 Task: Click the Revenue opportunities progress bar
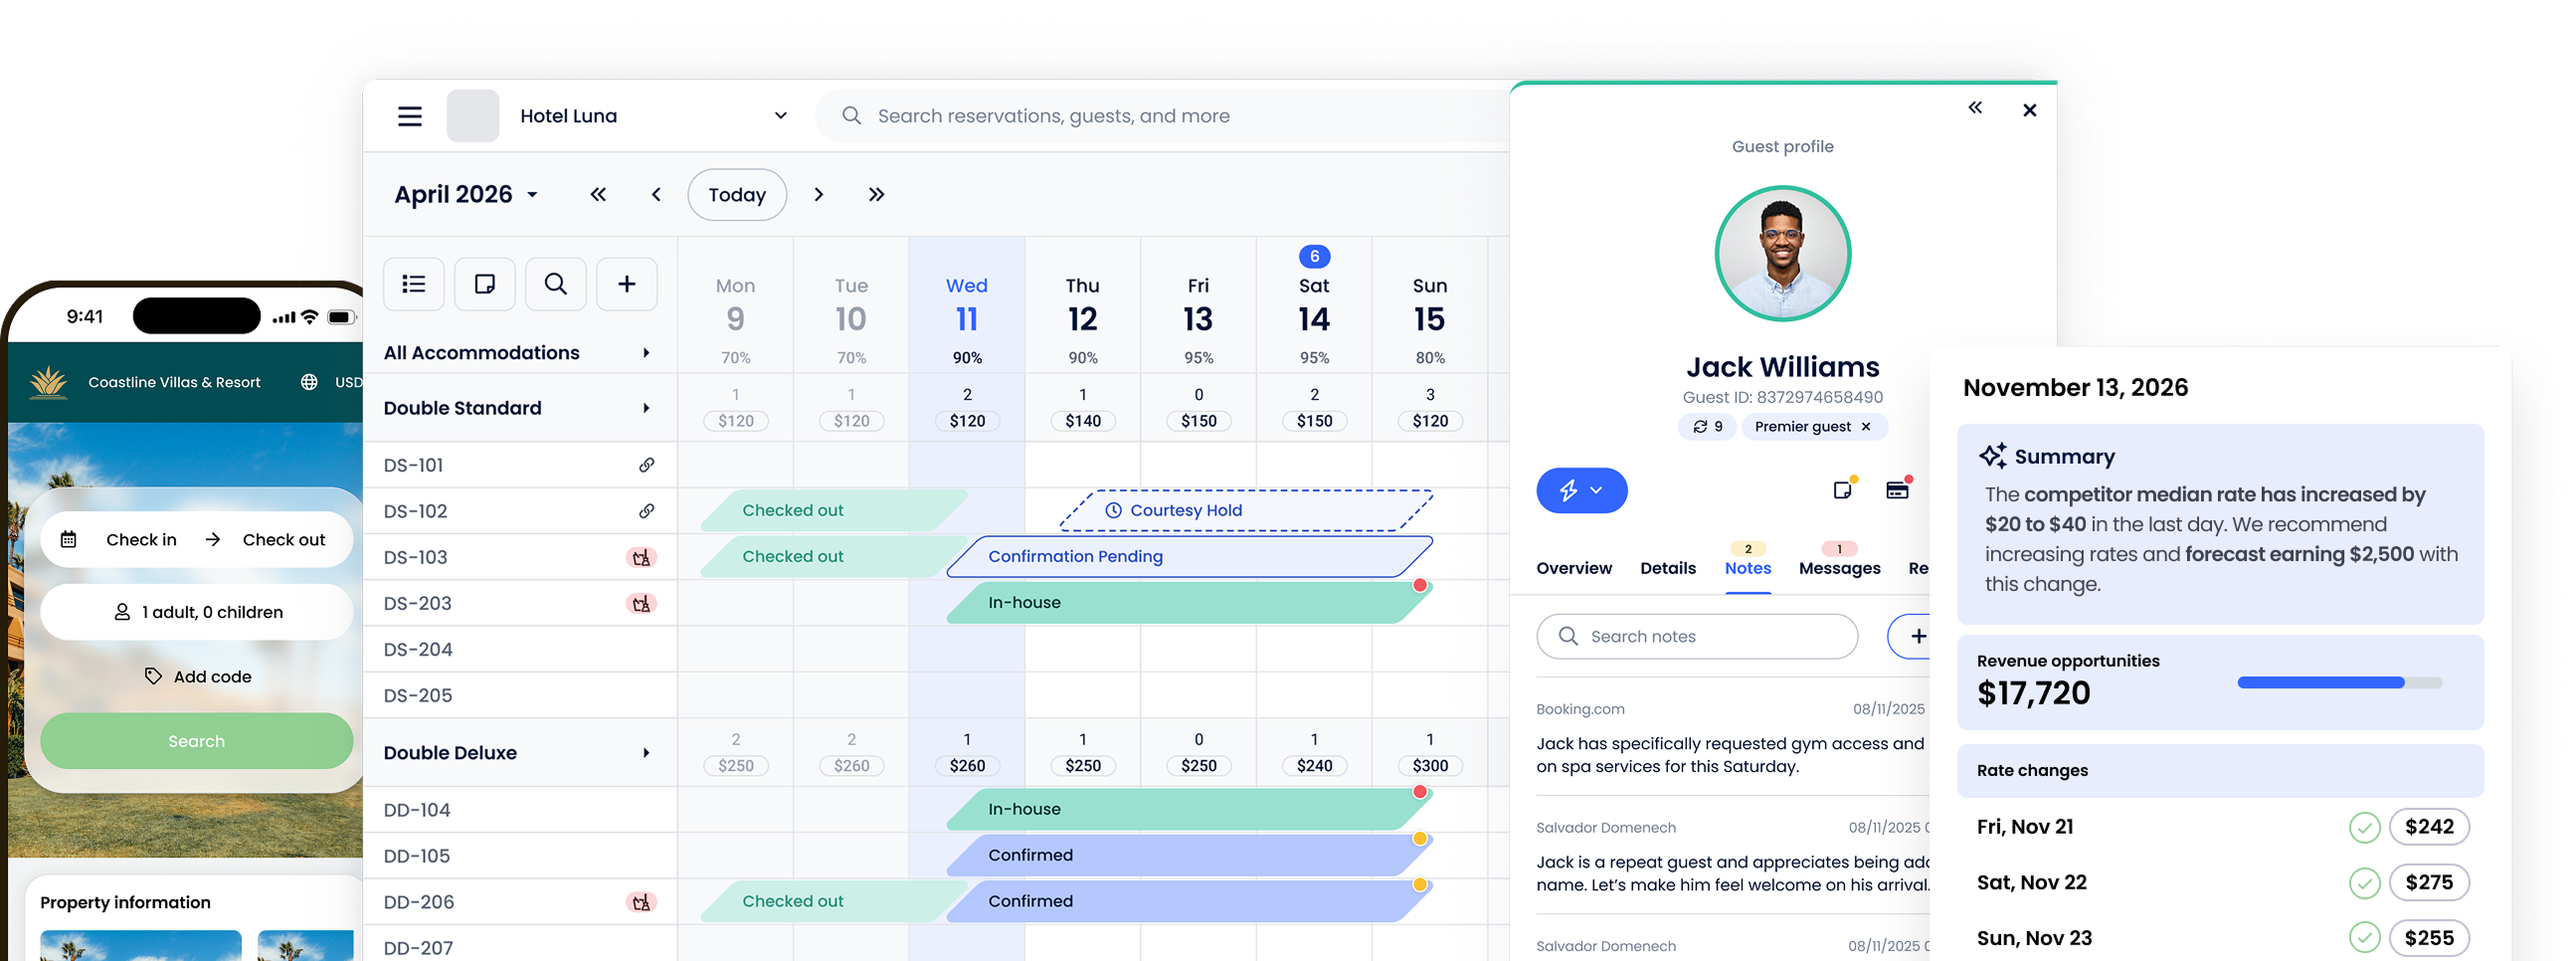pyautogui.click(x=2339, y=683)
